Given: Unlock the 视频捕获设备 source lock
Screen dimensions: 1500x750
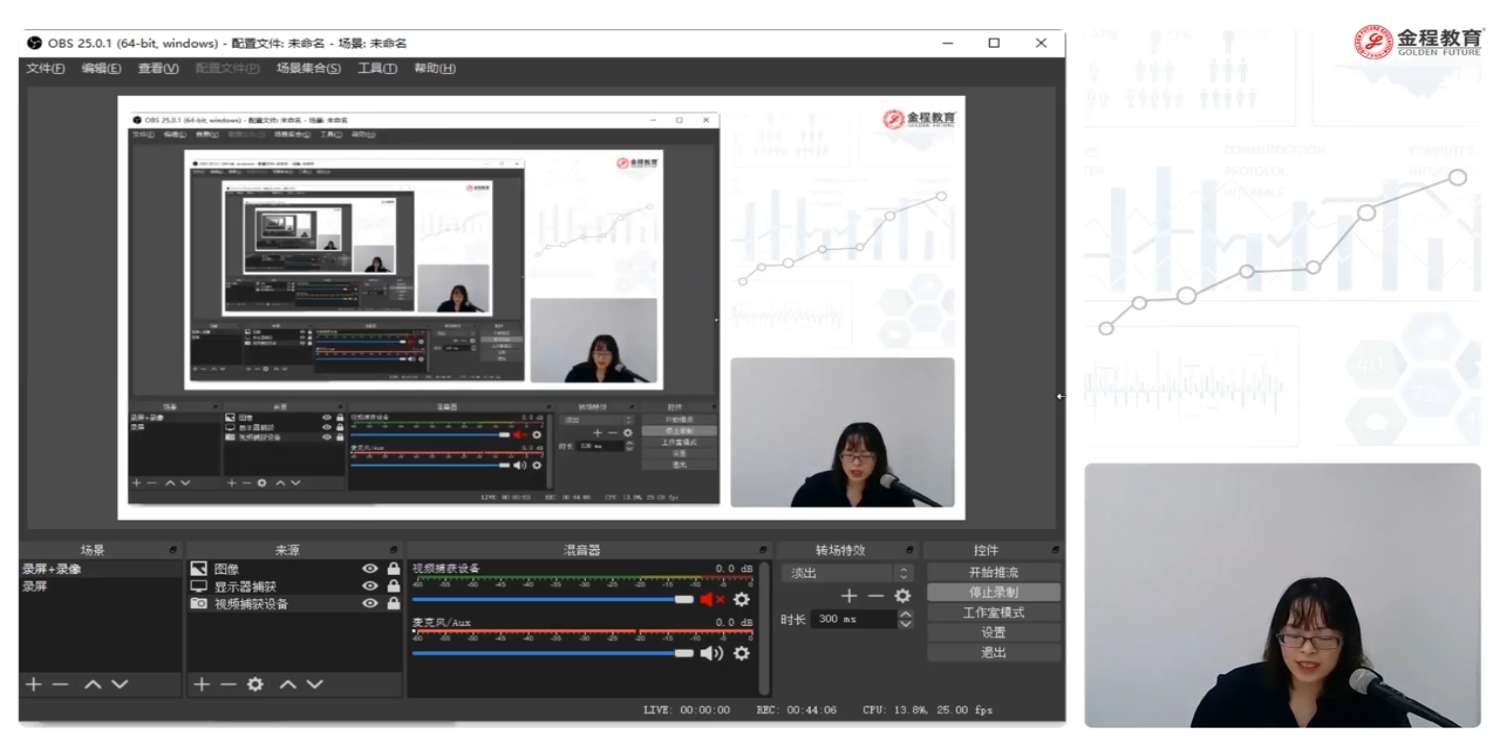Looking at the screenshot, I should pyautogui.click(x=393, y=604).
